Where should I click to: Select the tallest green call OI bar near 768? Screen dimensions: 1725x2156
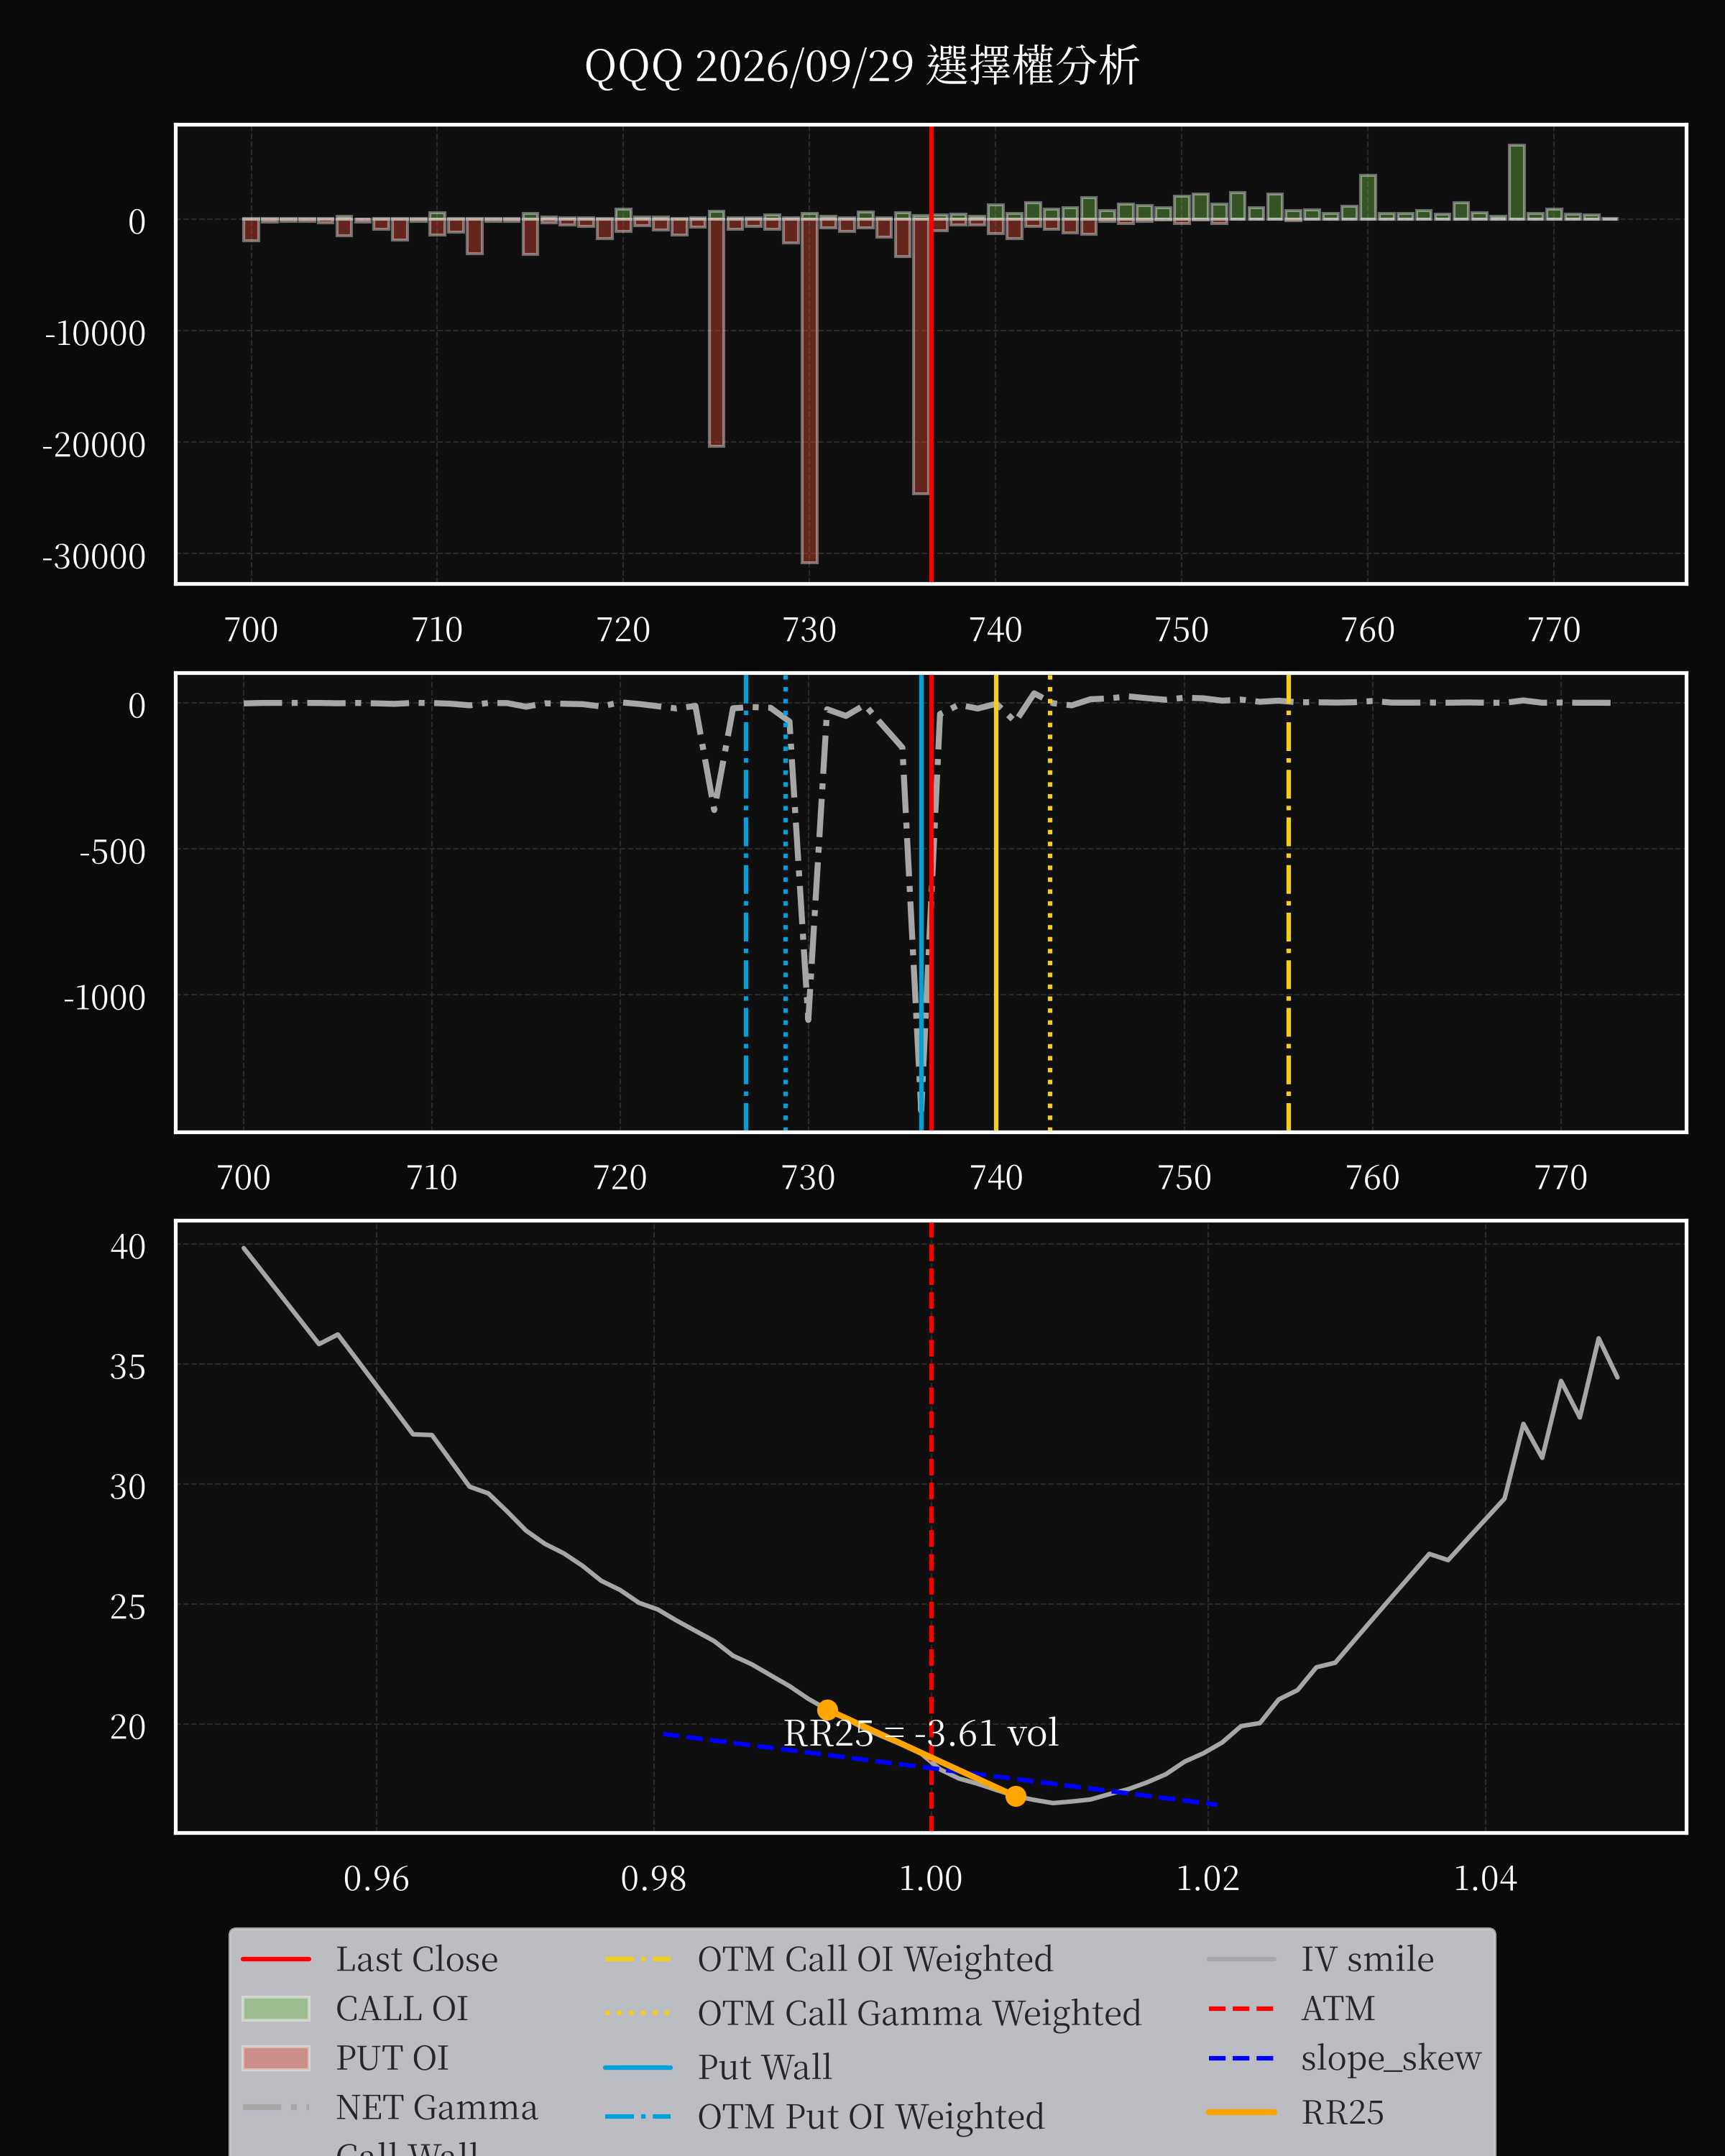click(1516, 182)
